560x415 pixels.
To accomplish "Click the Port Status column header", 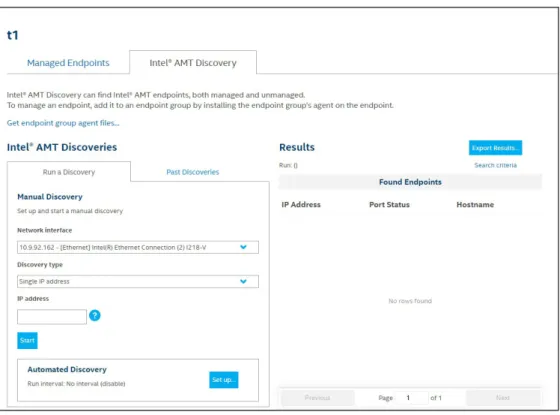I will coord(389,205).
